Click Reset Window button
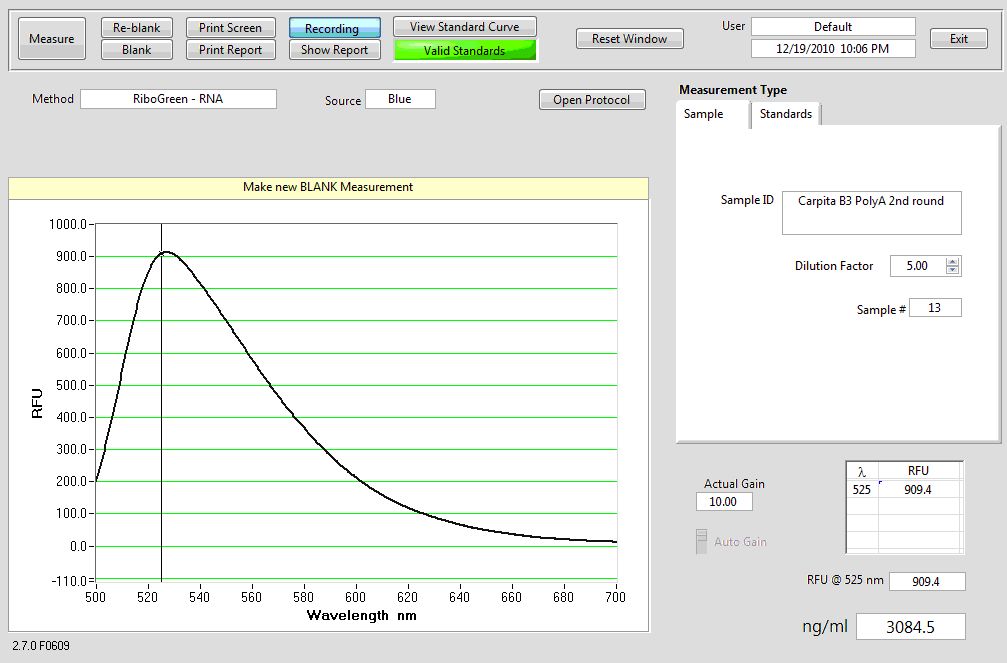Viewport: 1007px width, 663px height. 629,39
